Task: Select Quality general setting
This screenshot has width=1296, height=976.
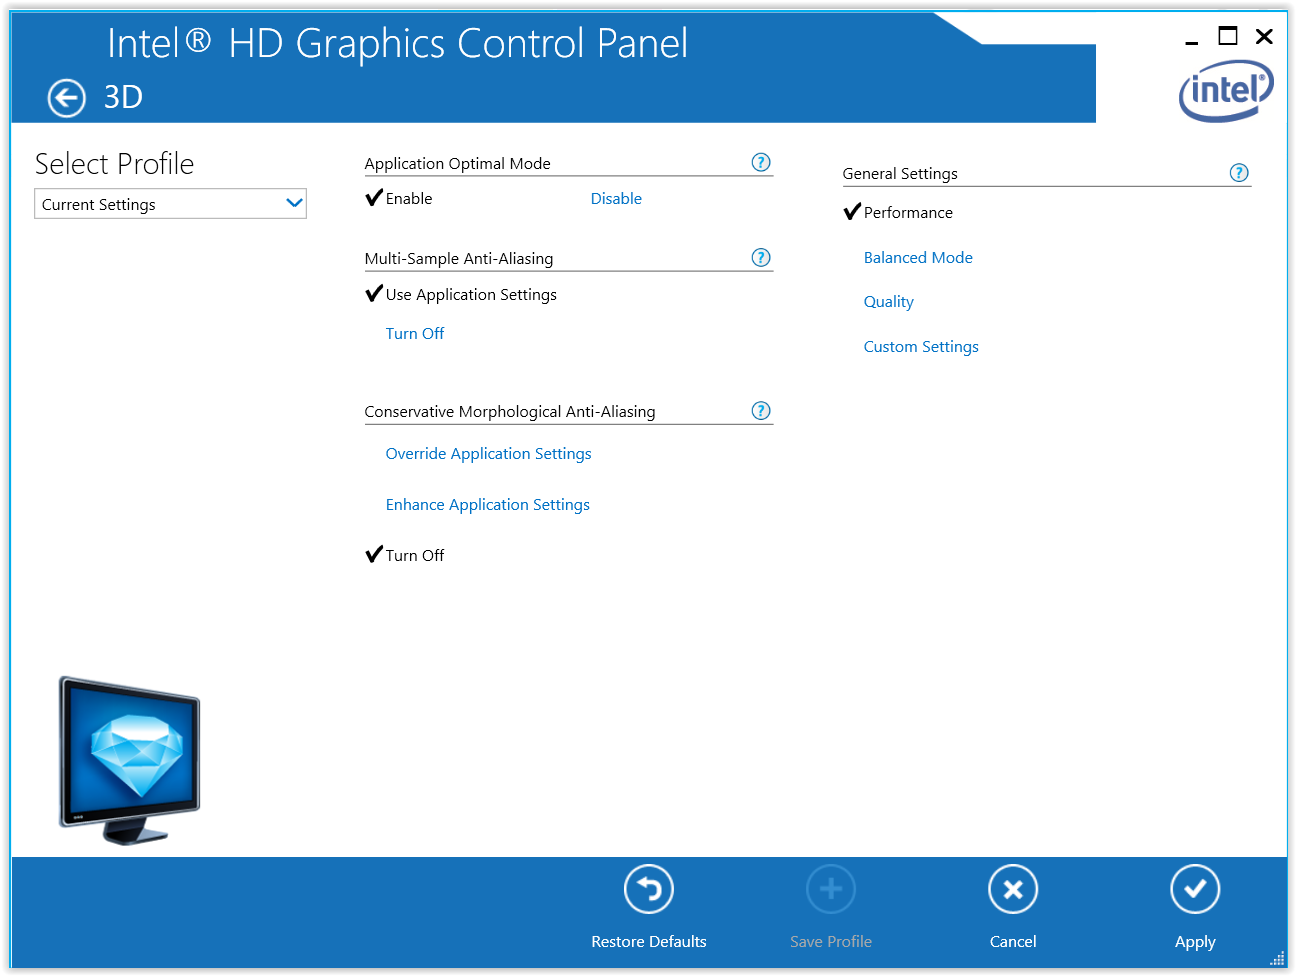Action: coord(889,301)
